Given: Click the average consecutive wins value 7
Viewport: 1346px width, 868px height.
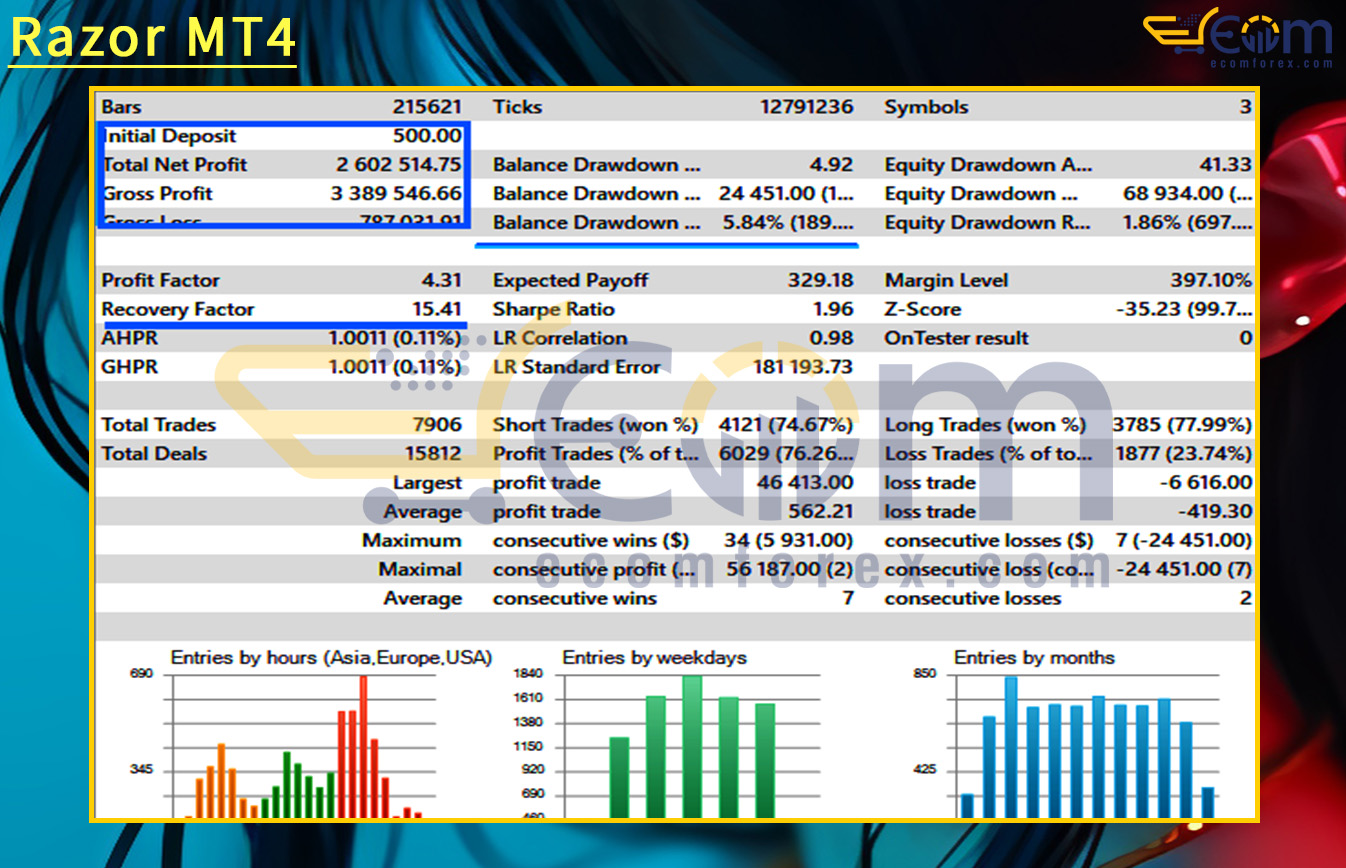Looking at the screenshot, I should point(848,600).
